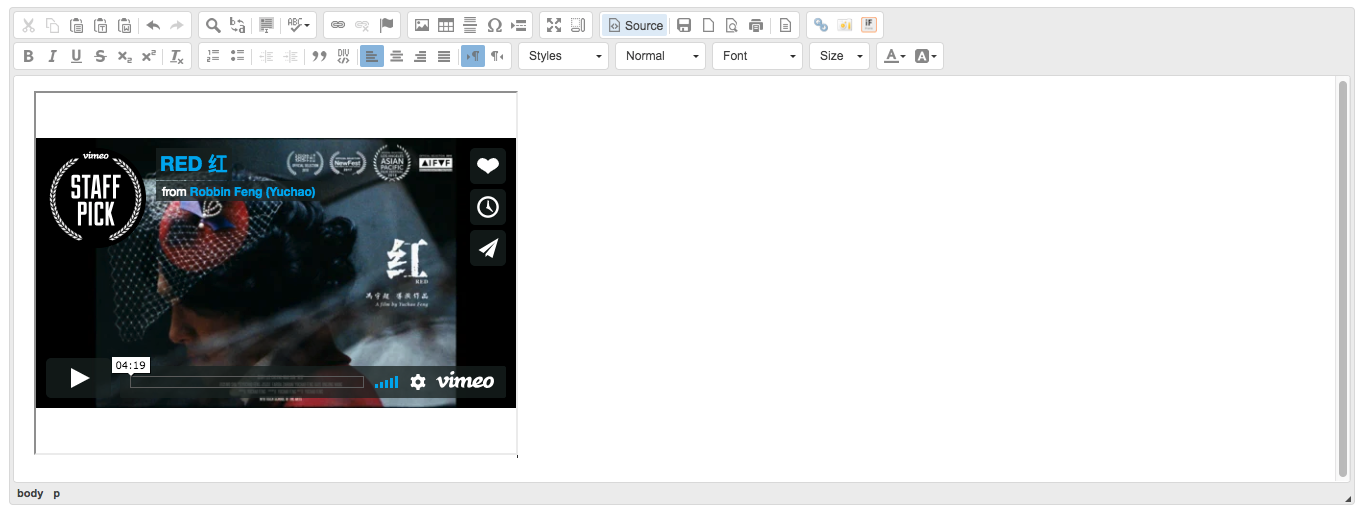1369x516 pixels.
Task: Toggle italic formatting
Action: point(53,56)
